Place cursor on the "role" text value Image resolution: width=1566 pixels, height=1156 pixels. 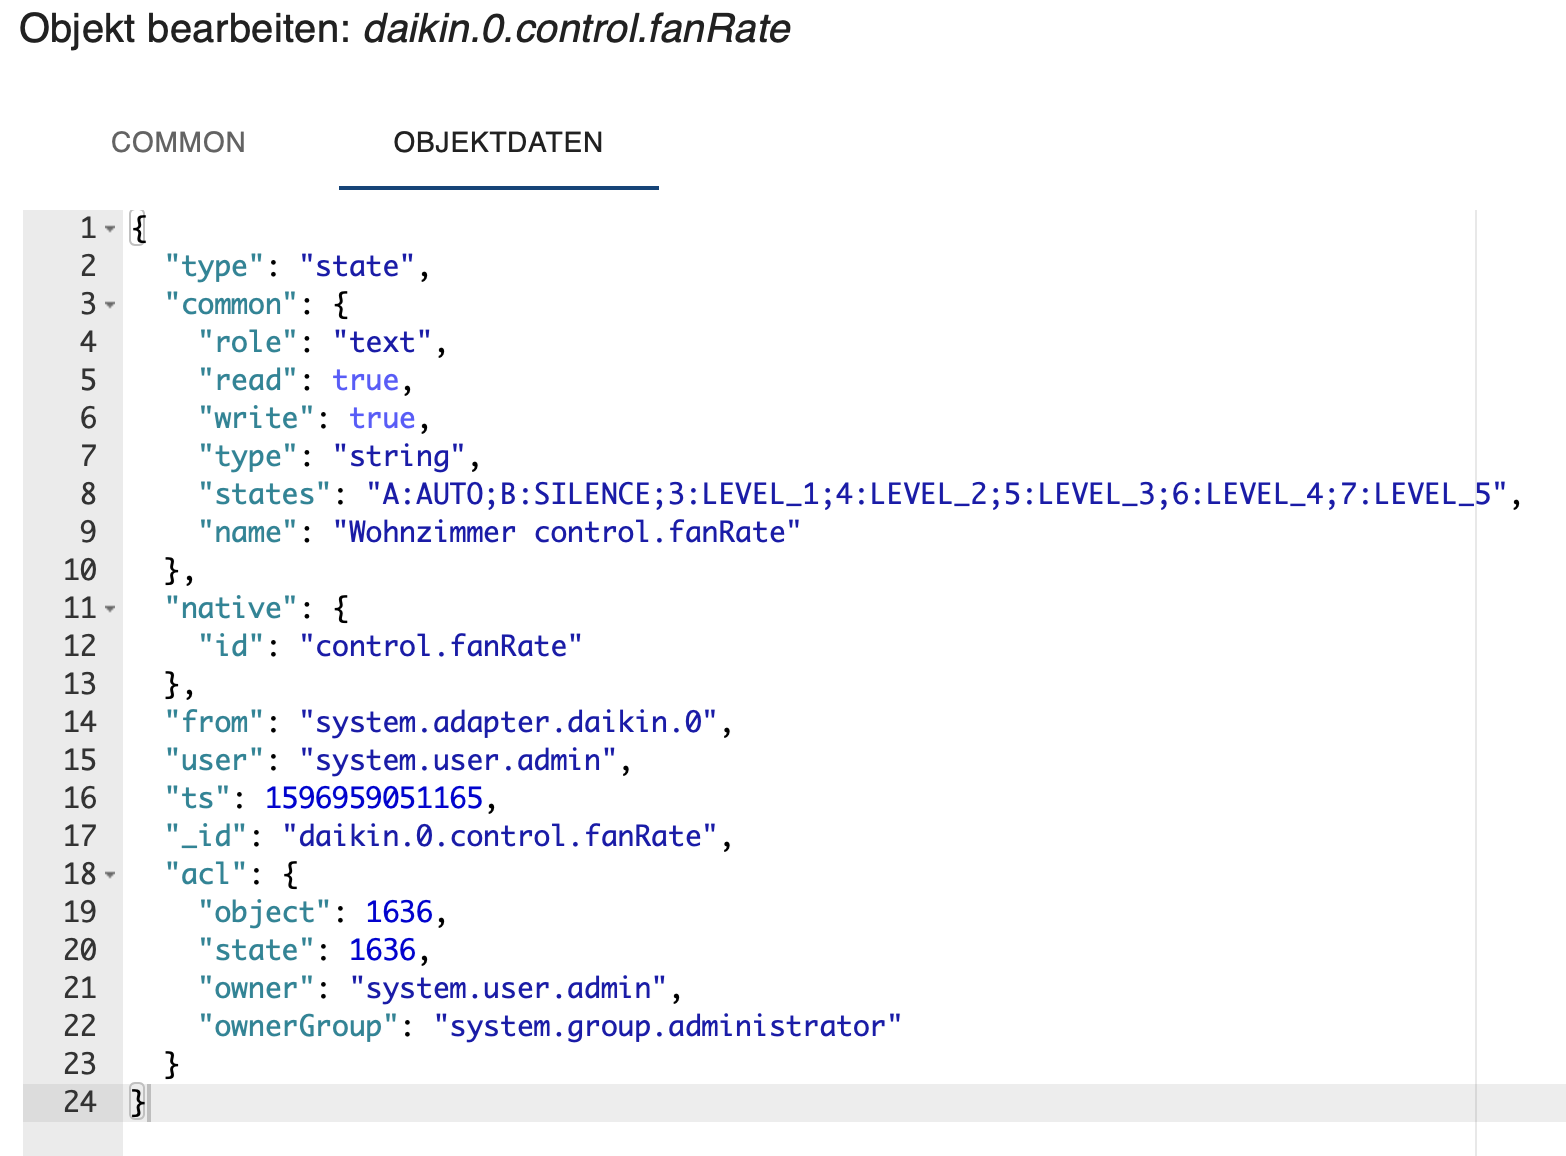[381, 342]
